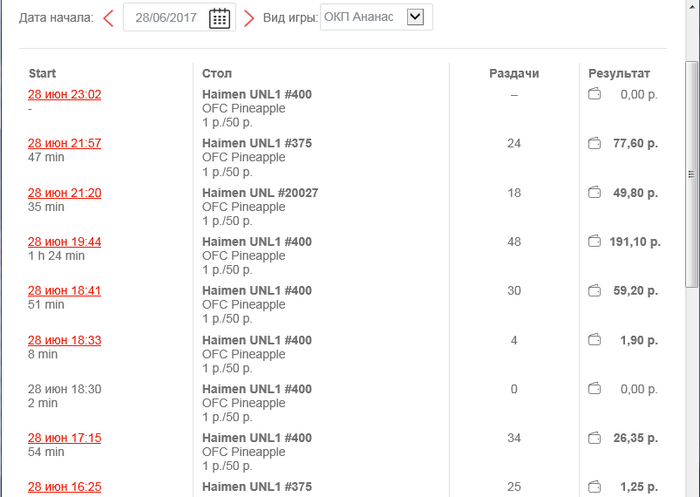
Task: Click wallet icon for 26,35 р. result
Action: (x=595, y=438)
